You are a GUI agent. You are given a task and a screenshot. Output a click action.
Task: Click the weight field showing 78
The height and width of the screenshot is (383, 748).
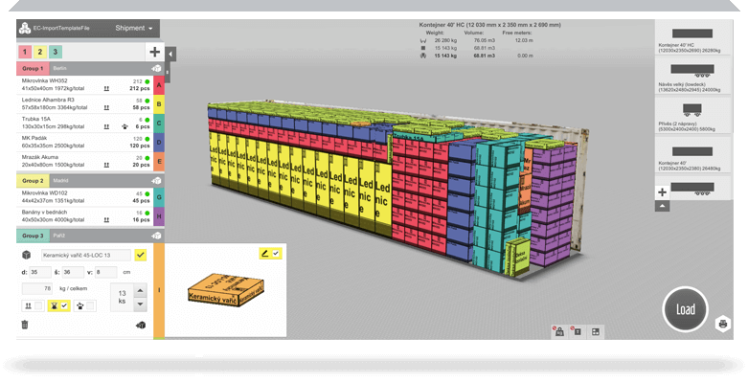pyautogui.click(x=38, y=289)
